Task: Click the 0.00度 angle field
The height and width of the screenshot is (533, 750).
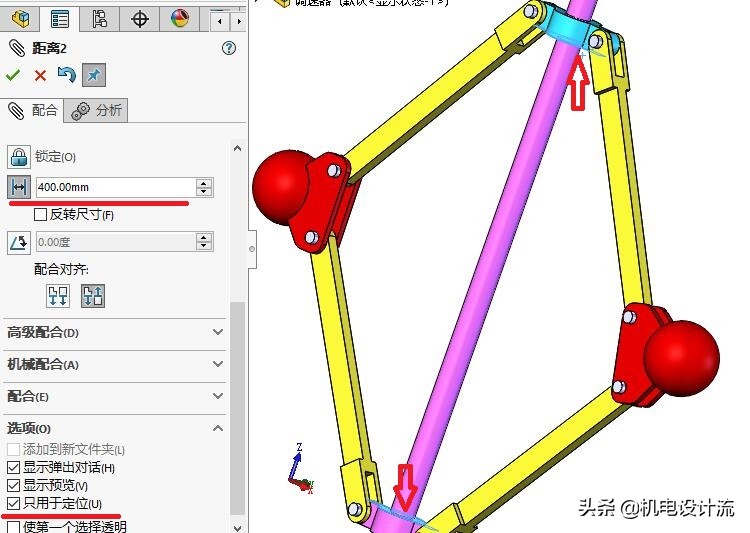Action: click(115, 242)
